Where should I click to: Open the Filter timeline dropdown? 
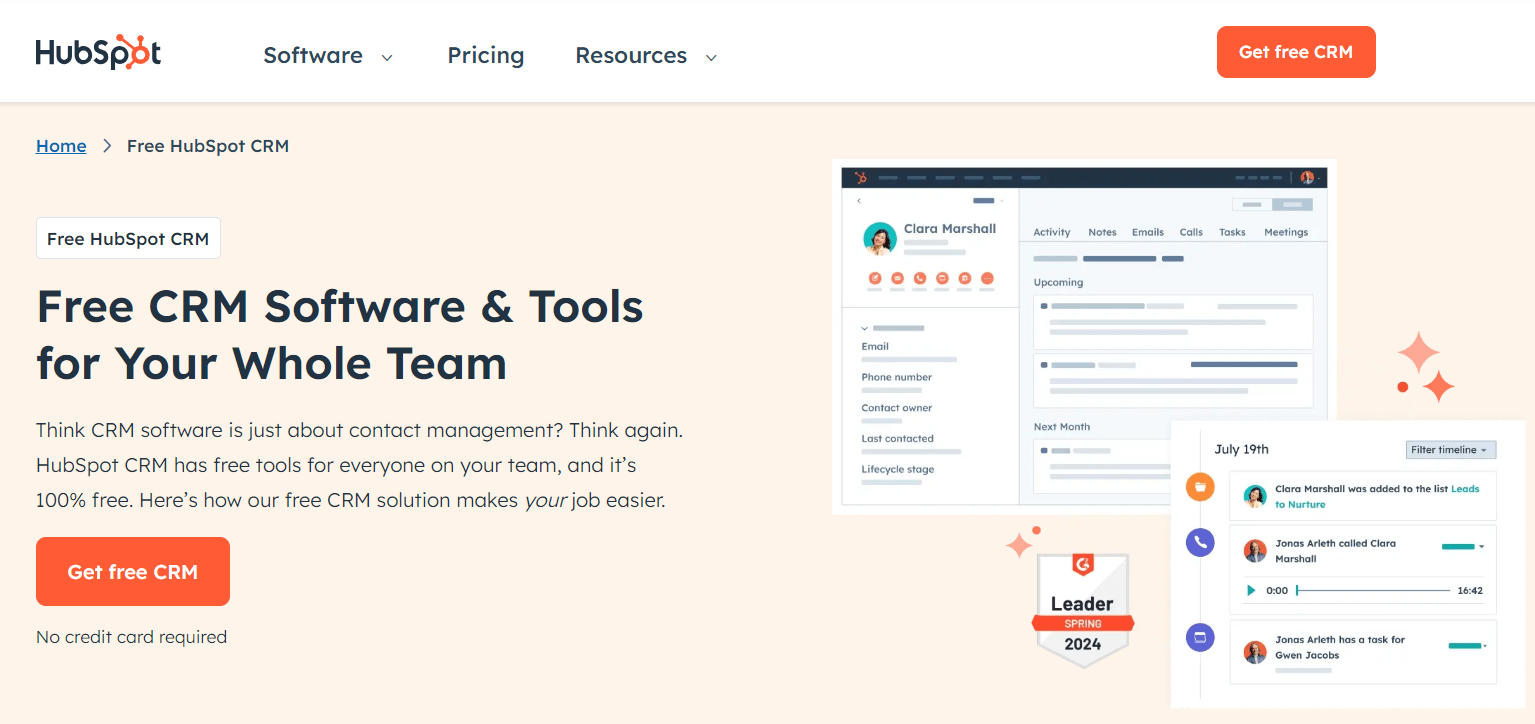click(x=1451, y=449)
